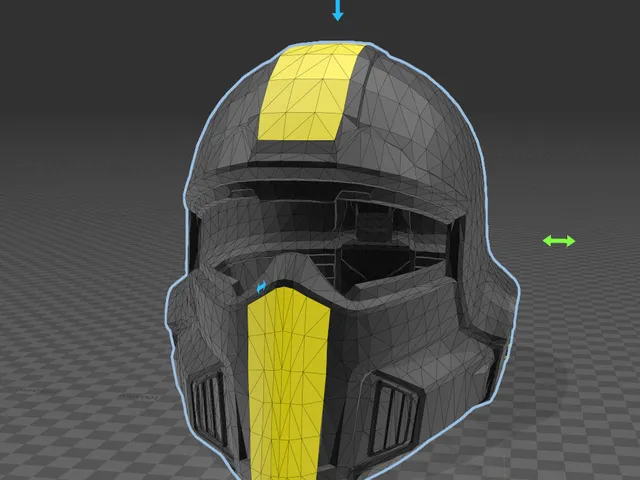640x480 pixels.
Task: Select the yellow stripe on helmet crown
Action: 311,92
